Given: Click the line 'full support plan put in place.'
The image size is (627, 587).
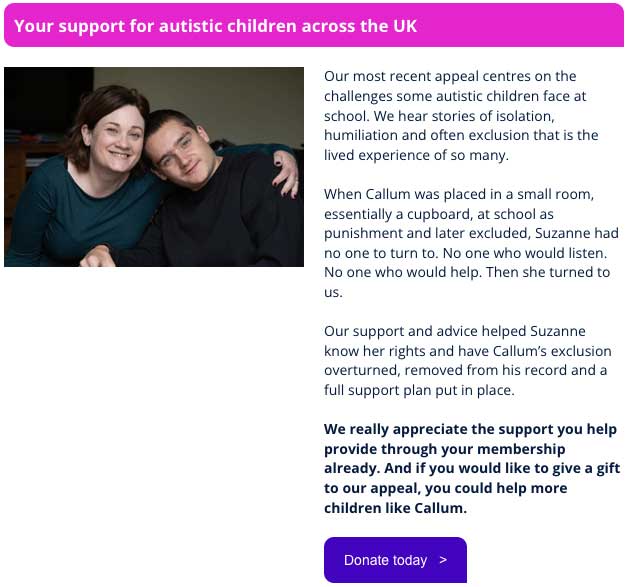Looking at the screenshot, I should 419,390.
